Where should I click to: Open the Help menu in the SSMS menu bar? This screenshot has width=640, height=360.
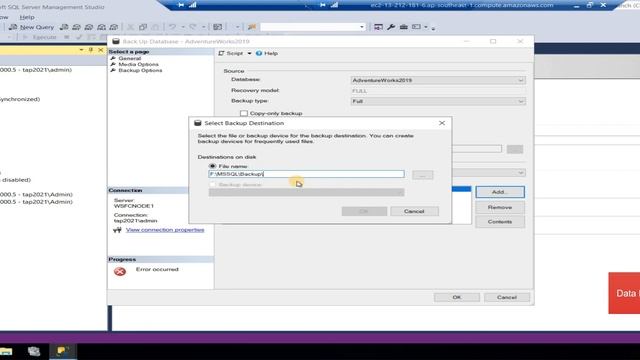pos(27,17)
